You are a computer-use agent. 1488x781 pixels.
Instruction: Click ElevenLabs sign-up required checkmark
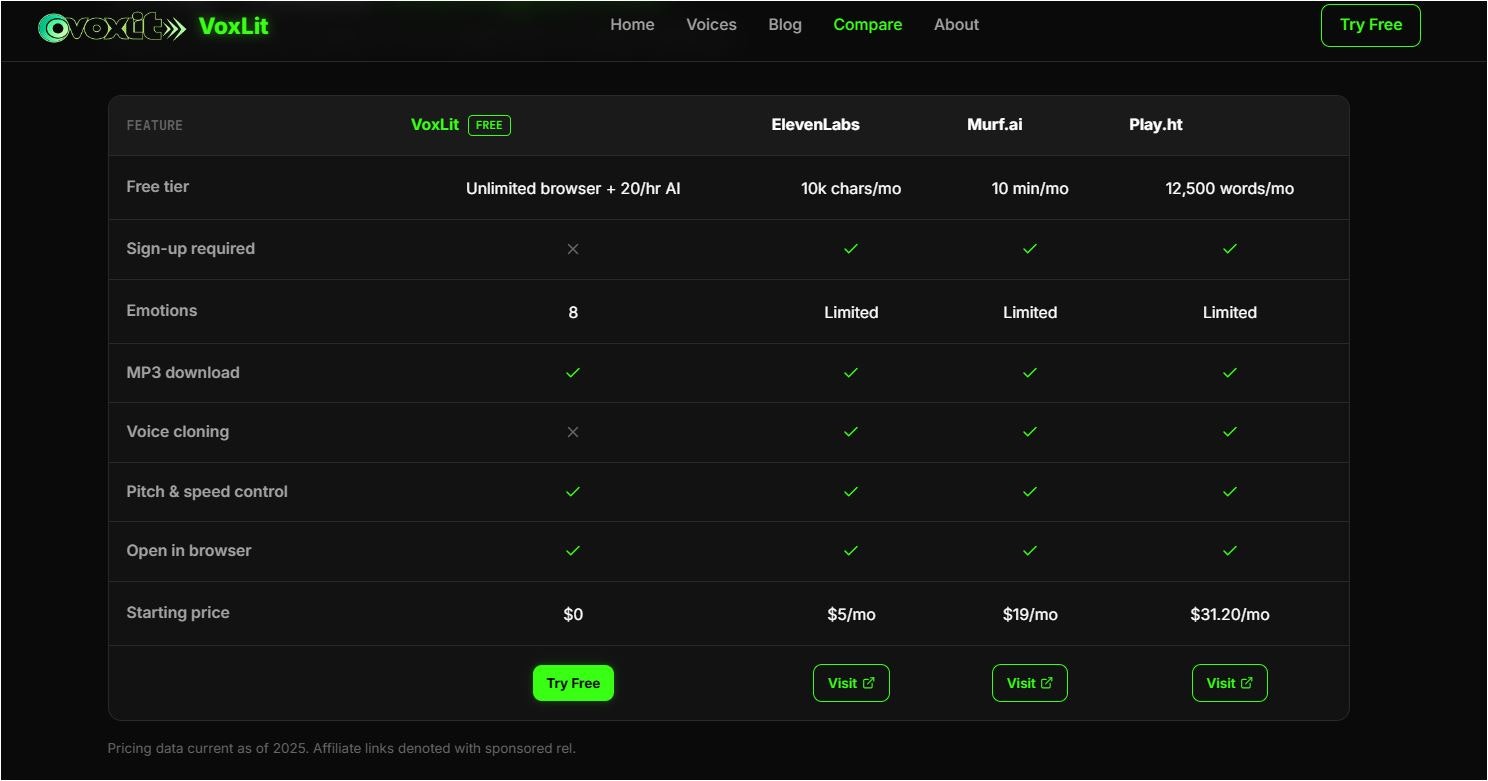click(x=851, y=249)
